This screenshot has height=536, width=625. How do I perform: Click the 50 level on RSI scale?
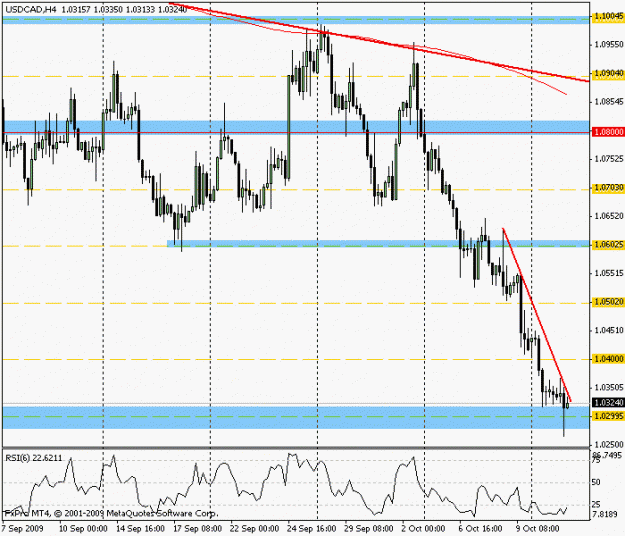click(x=596, y=483)
